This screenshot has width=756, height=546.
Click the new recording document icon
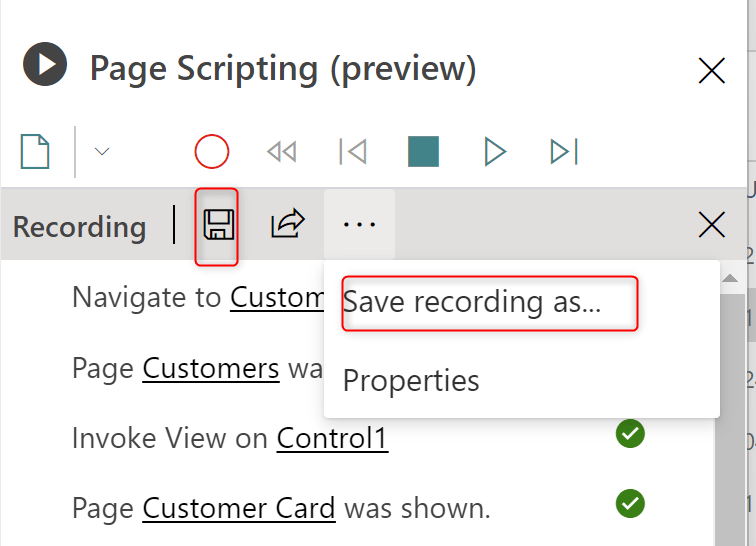point(36,152)
